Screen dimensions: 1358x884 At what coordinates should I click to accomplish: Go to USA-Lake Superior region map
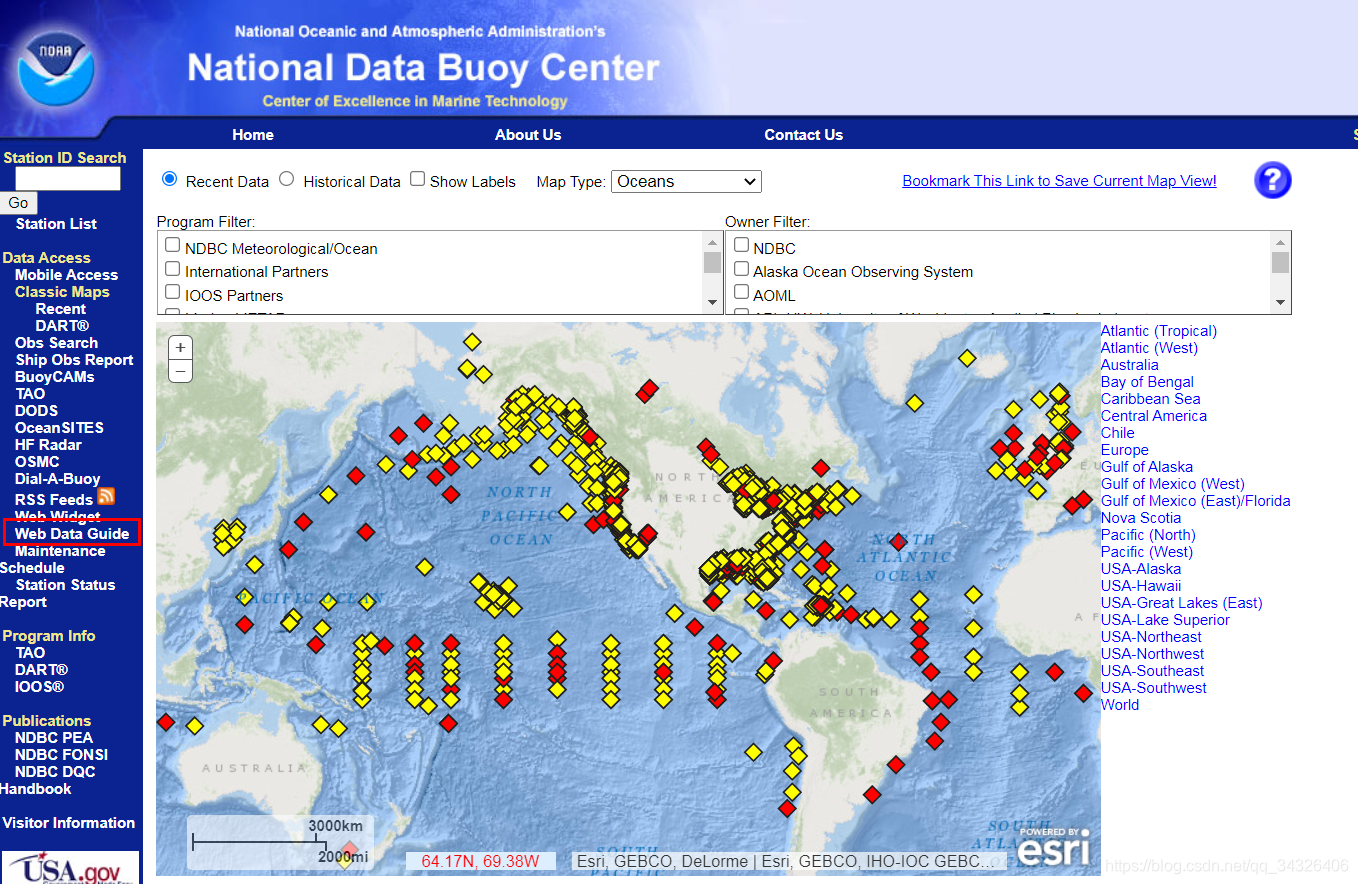point(1165,620)
